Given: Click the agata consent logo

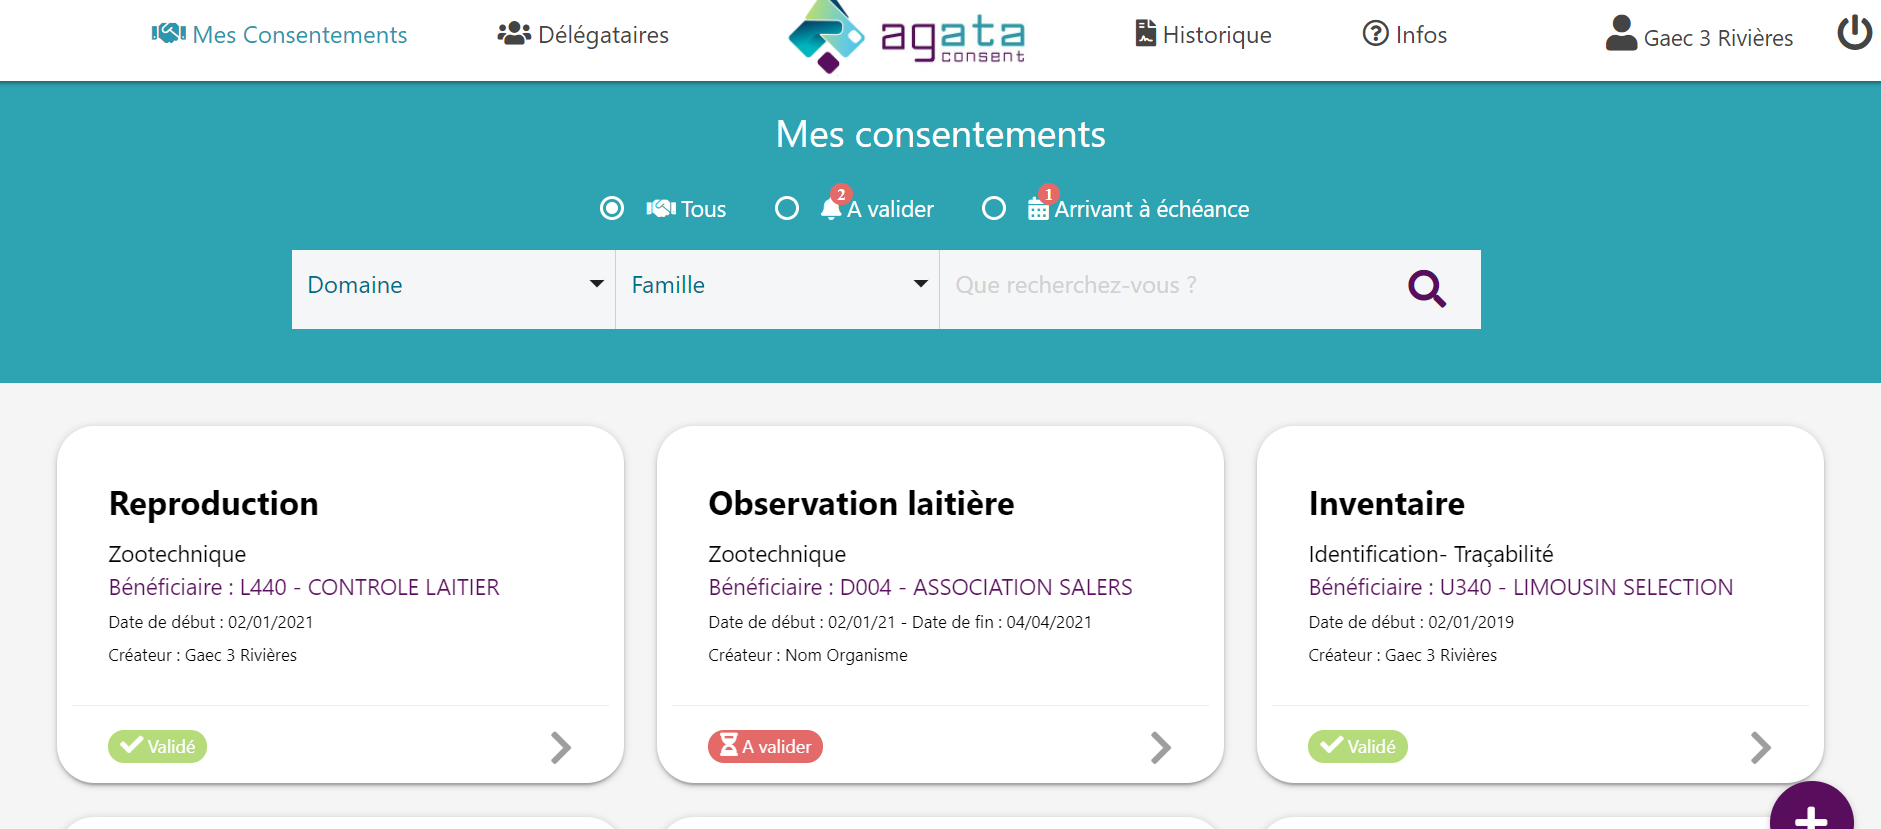Looking at the screenshot, I should click(x=906, y=37).
